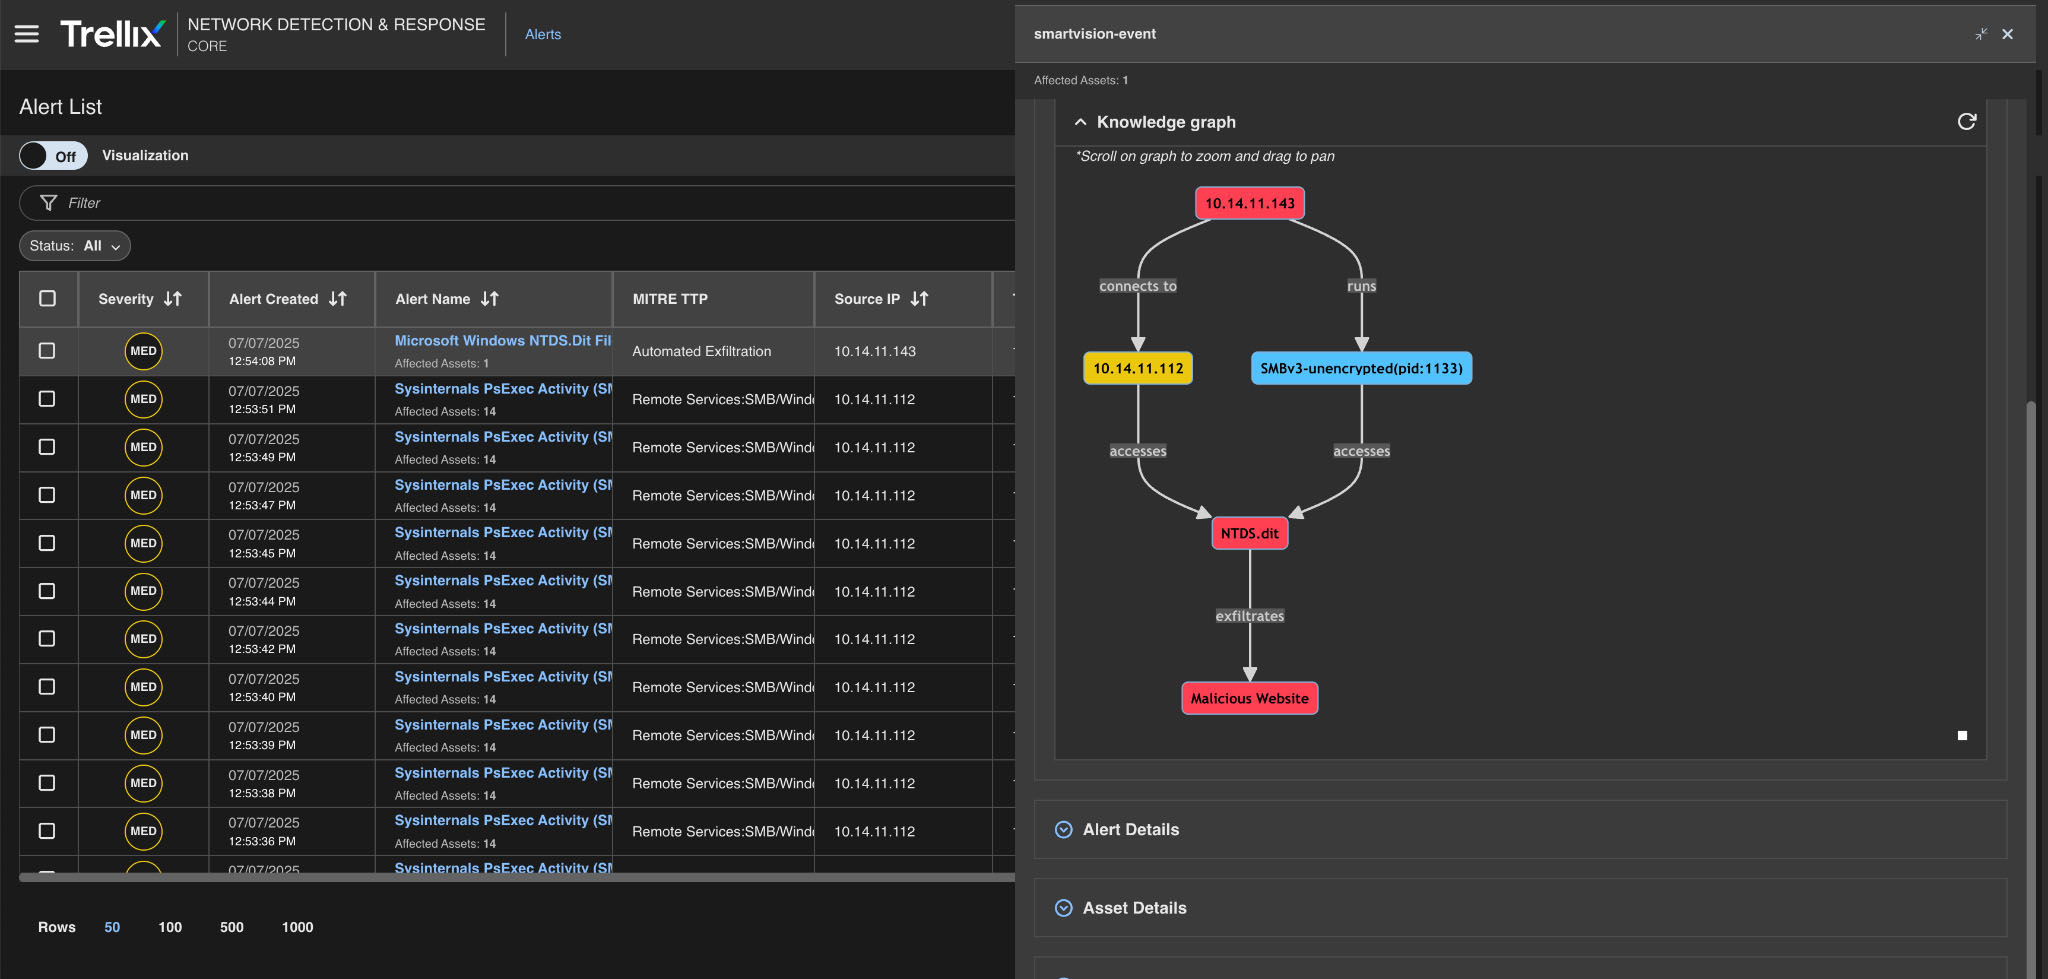Collapse the smartvision-event panel
Viewport: 2048px width, 979px height.
click(1980, 34)
